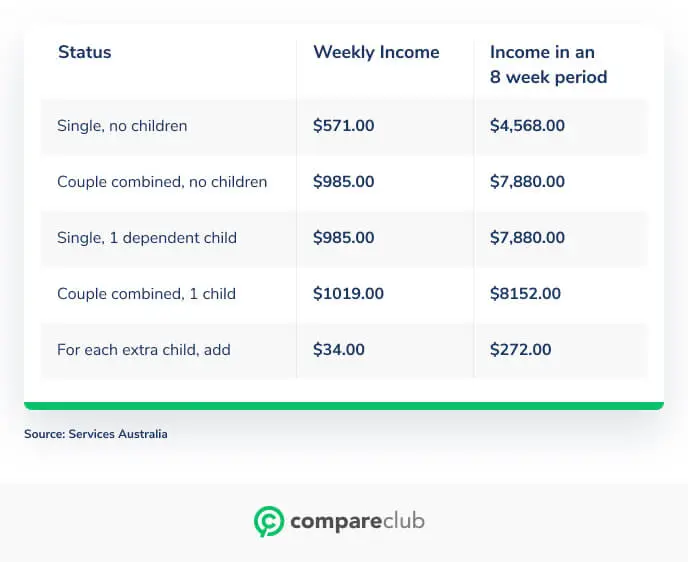This screenshot has width=688, height=562.
Task: Click the For each extra child, add label
Action: point(143,350)
